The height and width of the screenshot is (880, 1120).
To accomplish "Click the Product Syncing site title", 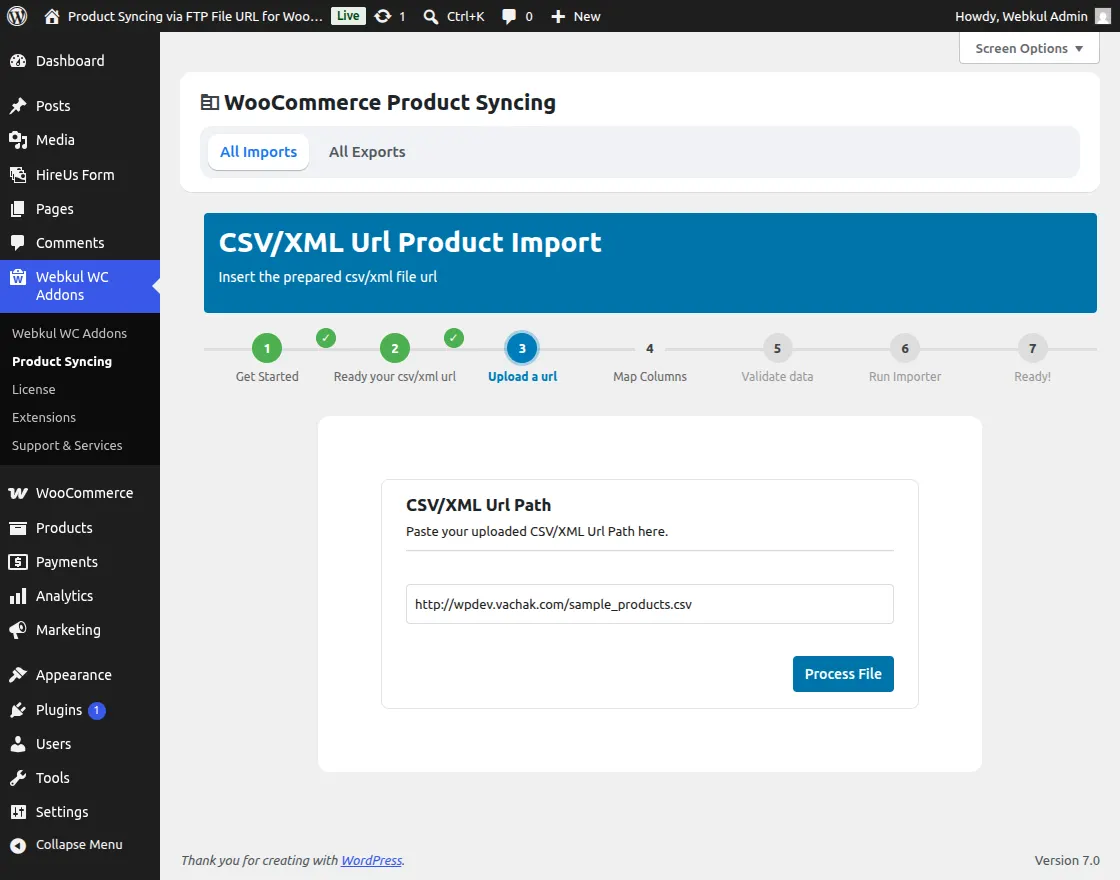I will click(x=195, y=16).
